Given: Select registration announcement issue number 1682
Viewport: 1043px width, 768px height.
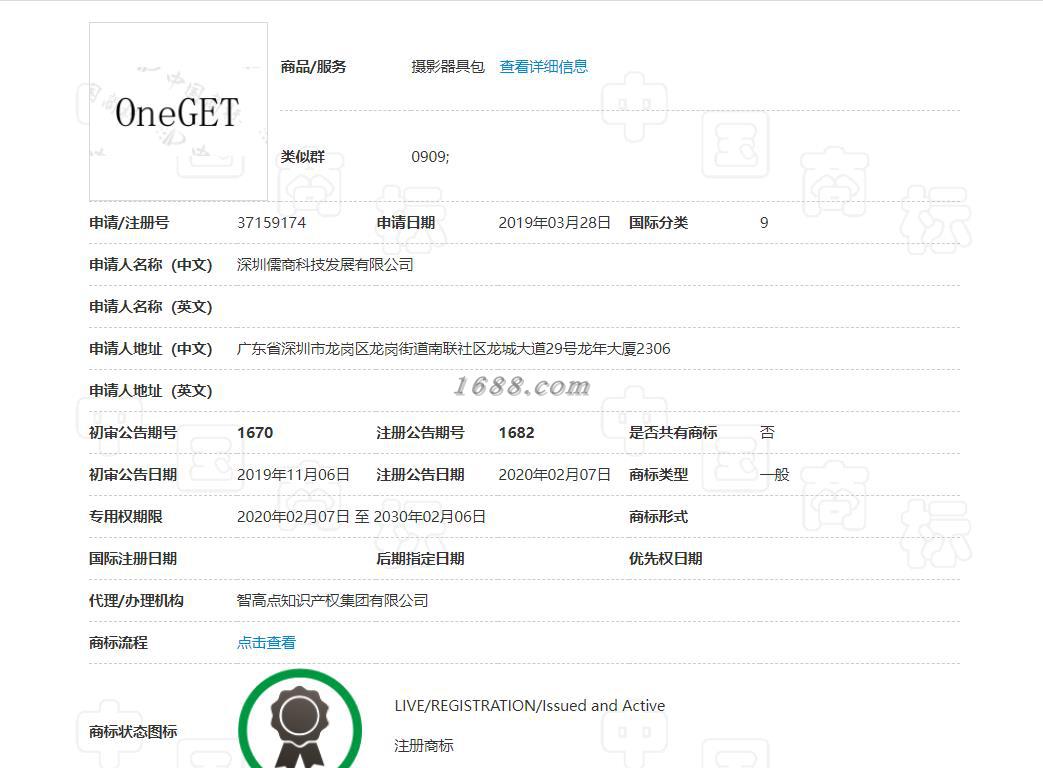Looking at the screenshot, I should (517, 433).
